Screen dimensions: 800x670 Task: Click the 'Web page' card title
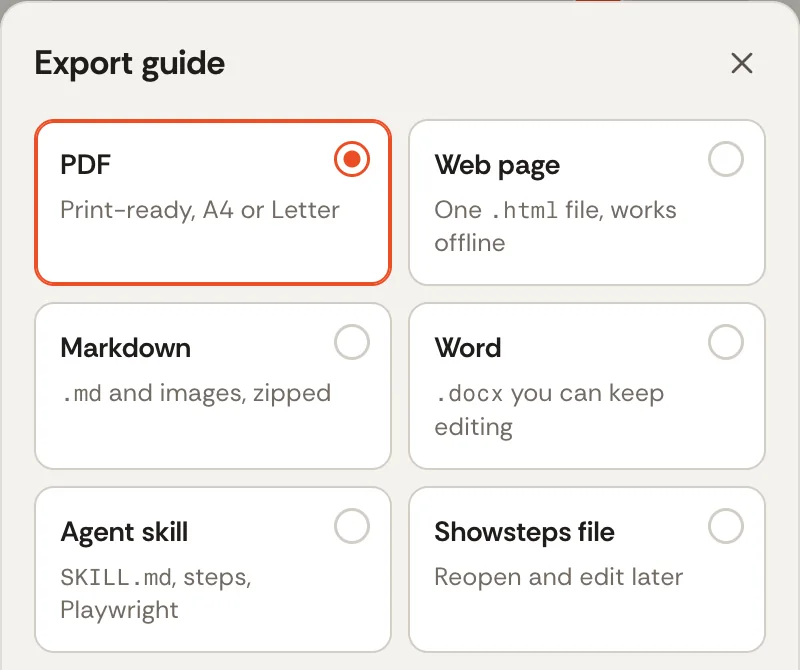point(497,165)
